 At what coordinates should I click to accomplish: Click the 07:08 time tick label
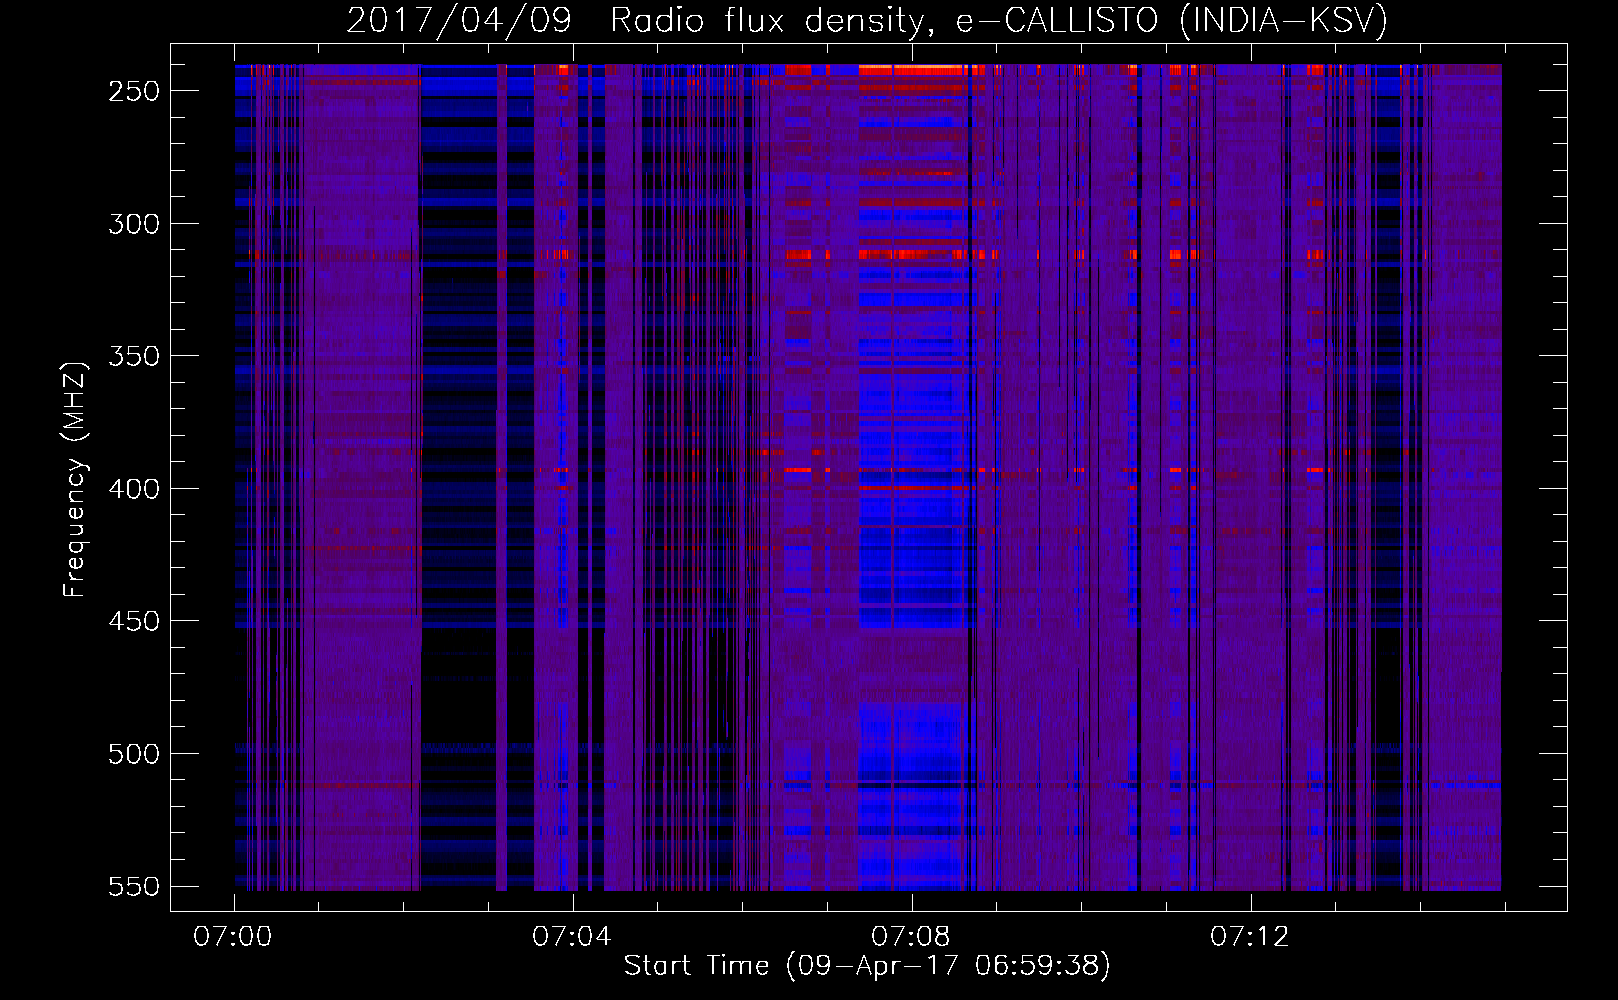tap(911, 936)
